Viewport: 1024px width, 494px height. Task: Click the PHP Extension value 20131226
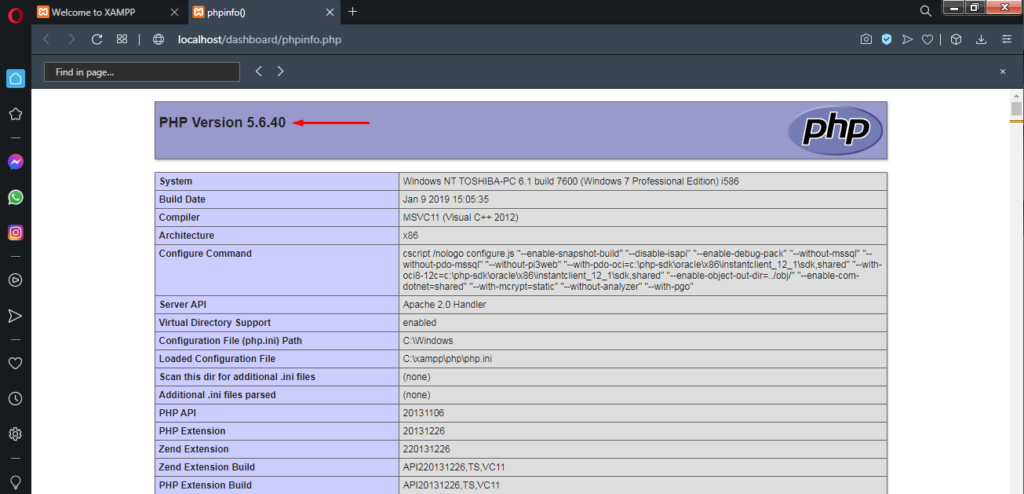click(424, 431)
